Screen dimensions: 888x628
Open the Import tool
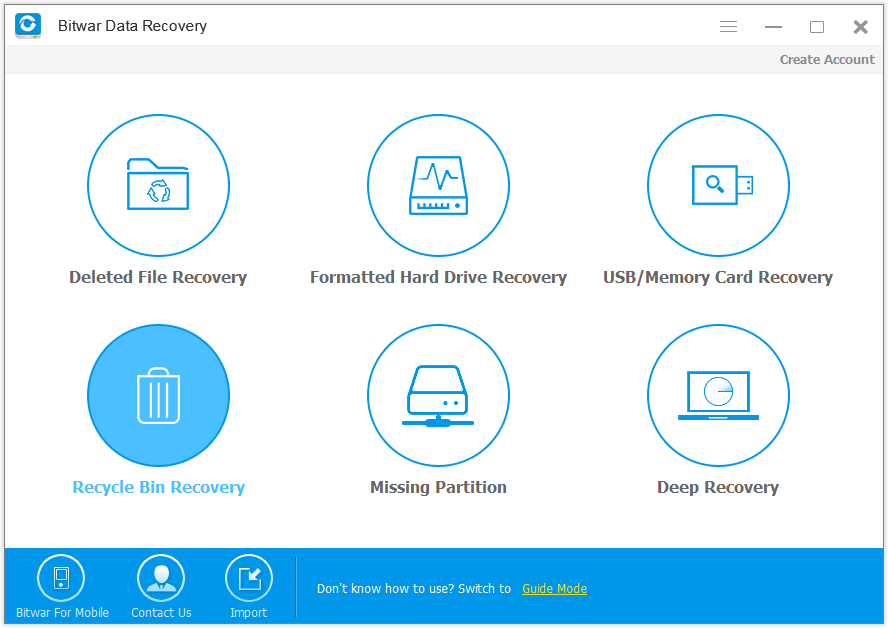pyautogui.click(x=248, y=578)
